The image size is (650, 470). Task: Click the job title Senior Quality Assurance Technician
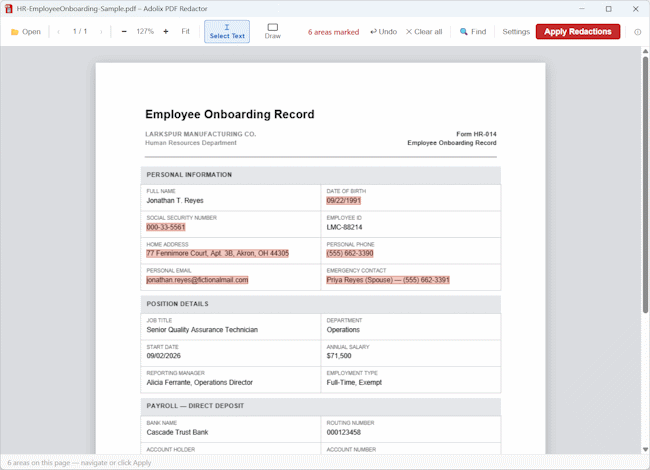202,330
